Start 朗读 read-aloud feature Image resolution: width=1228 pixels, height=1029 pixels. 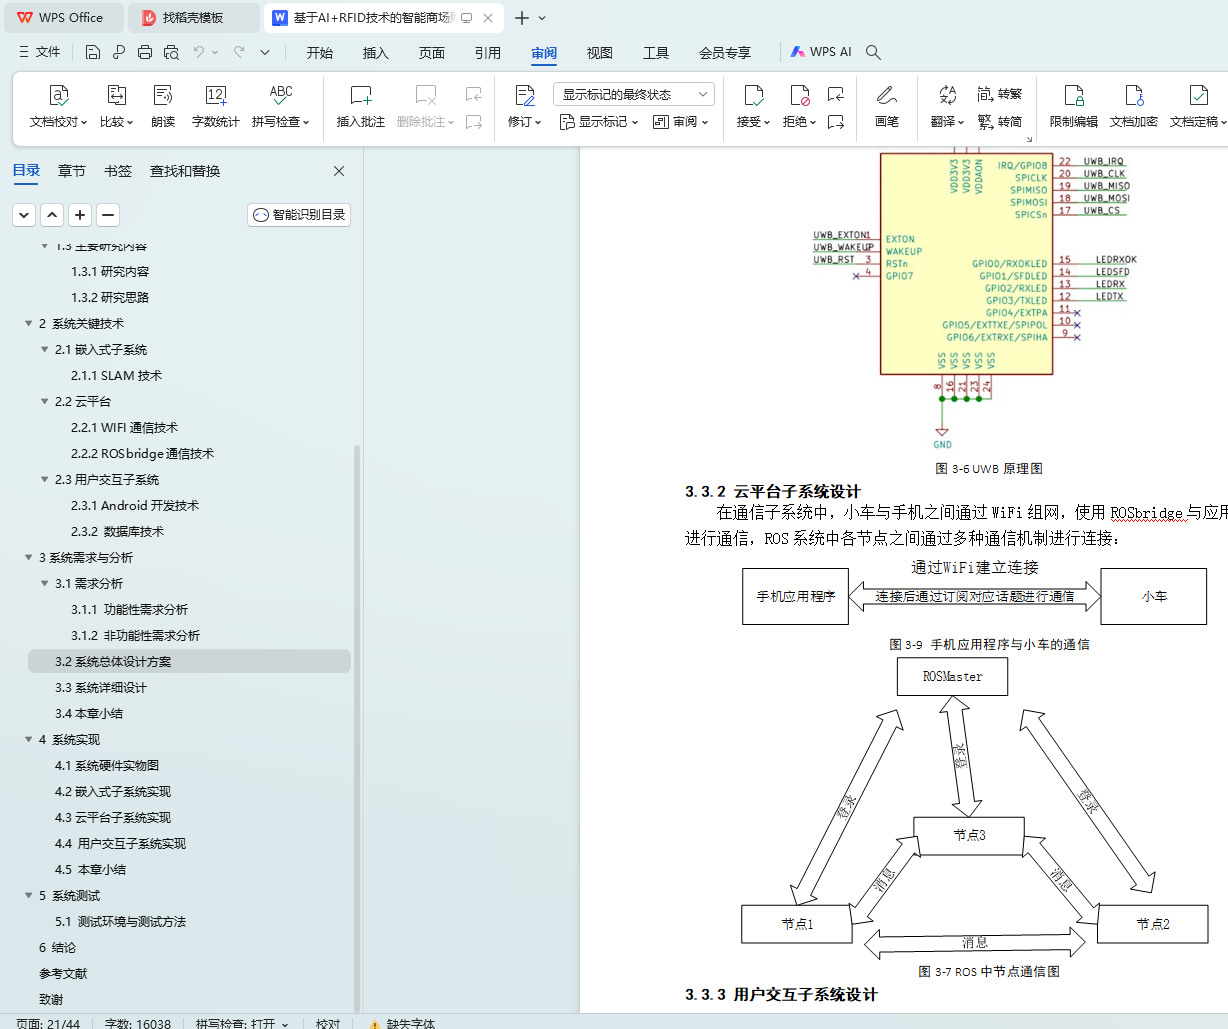163,106
